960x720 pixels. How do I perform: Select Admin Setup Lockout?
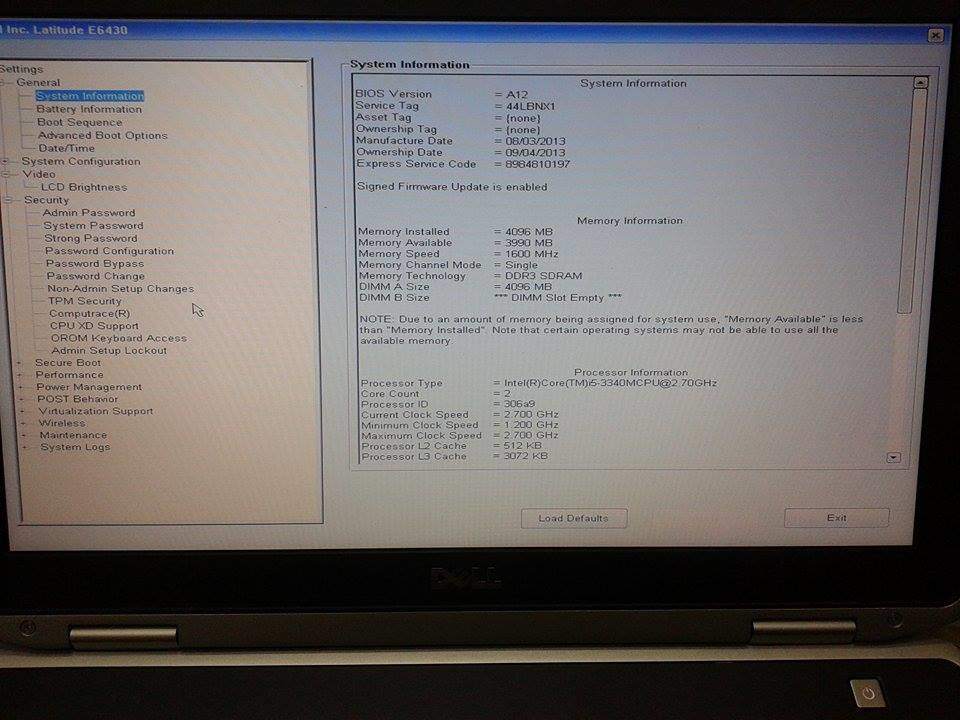click(109, 350)
